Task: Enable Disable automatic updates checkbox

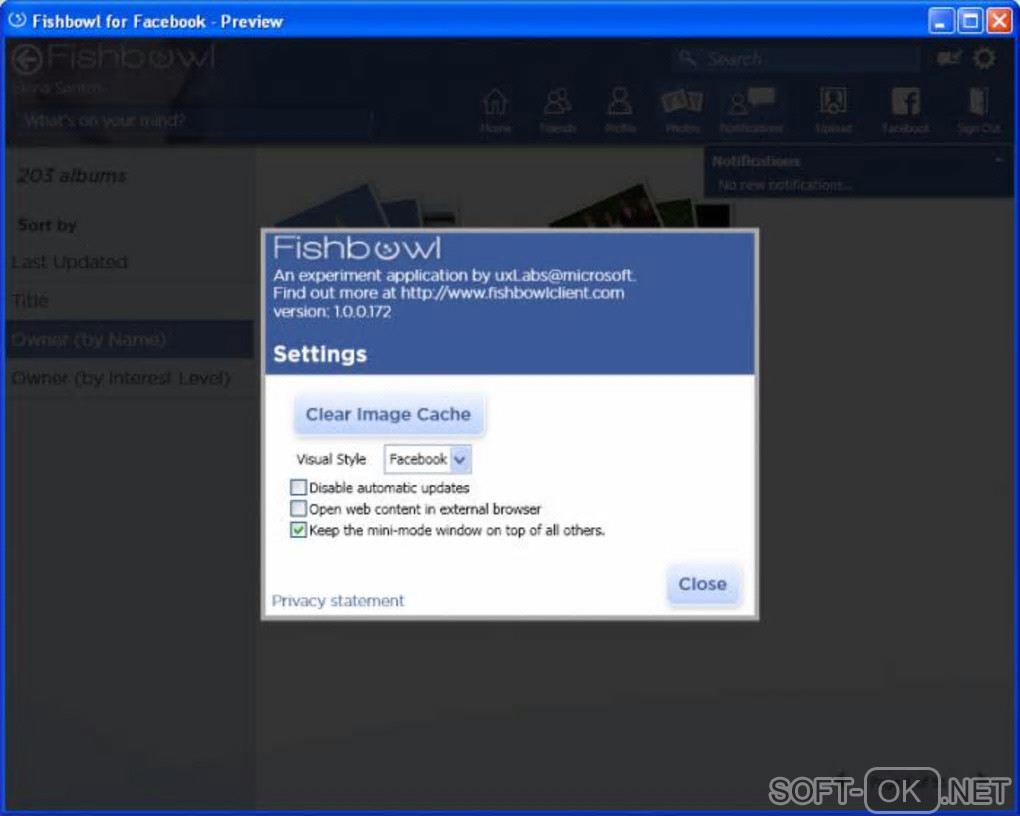Action: 298,487
